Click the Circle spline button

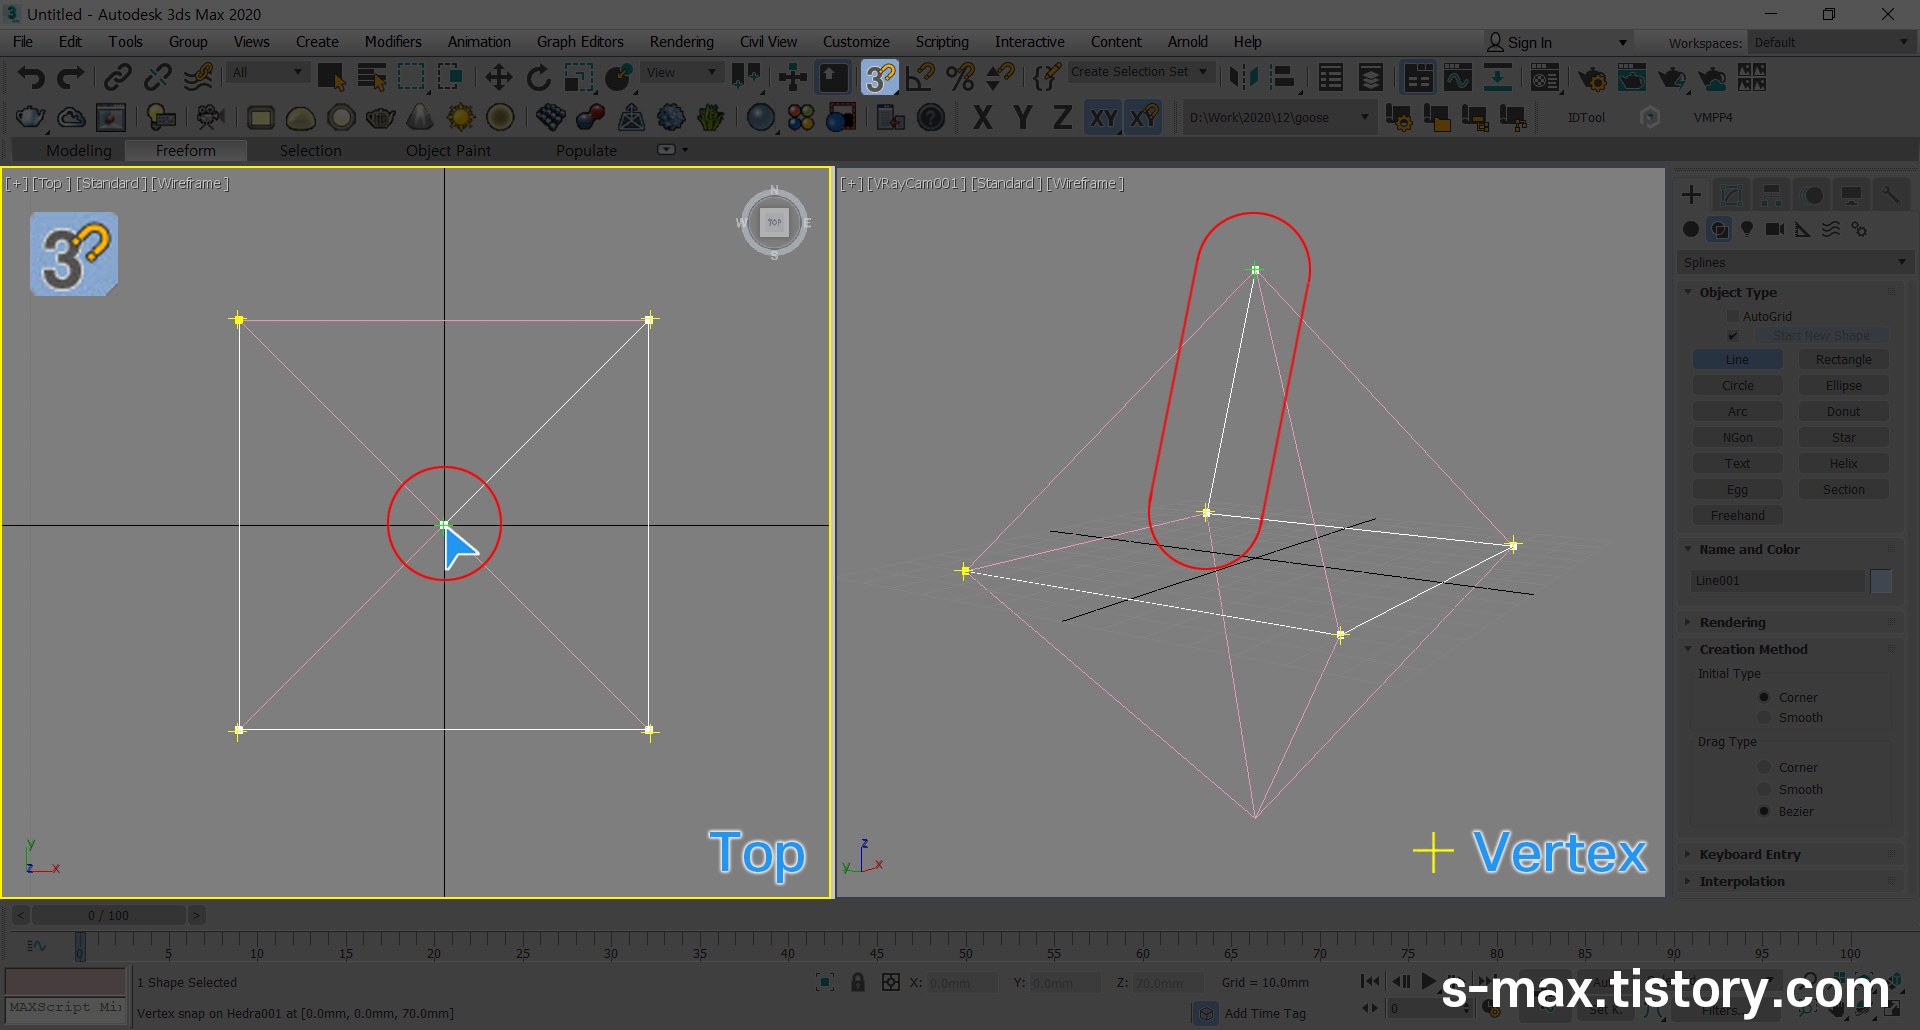pos(1738,385)
